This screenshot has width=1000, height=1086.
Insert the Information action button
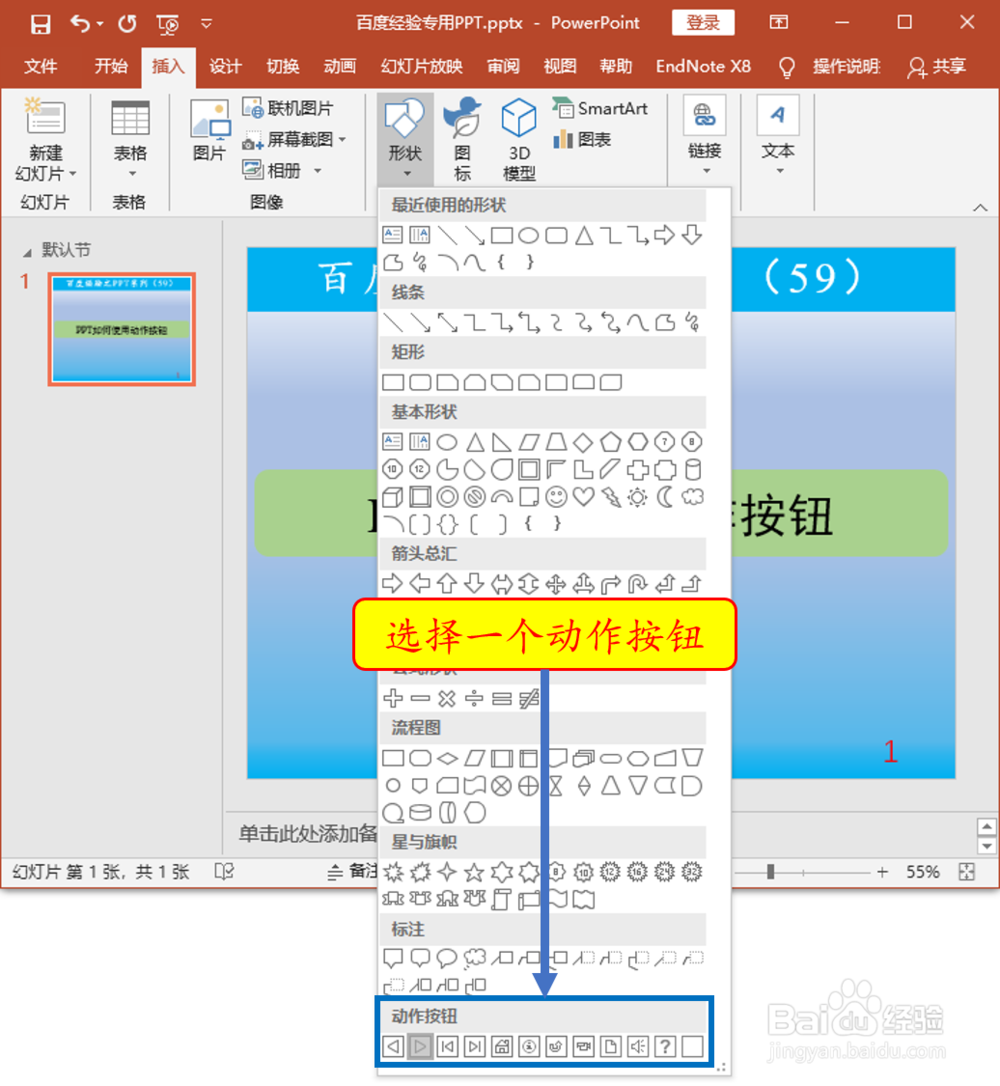coord(529,1046)
